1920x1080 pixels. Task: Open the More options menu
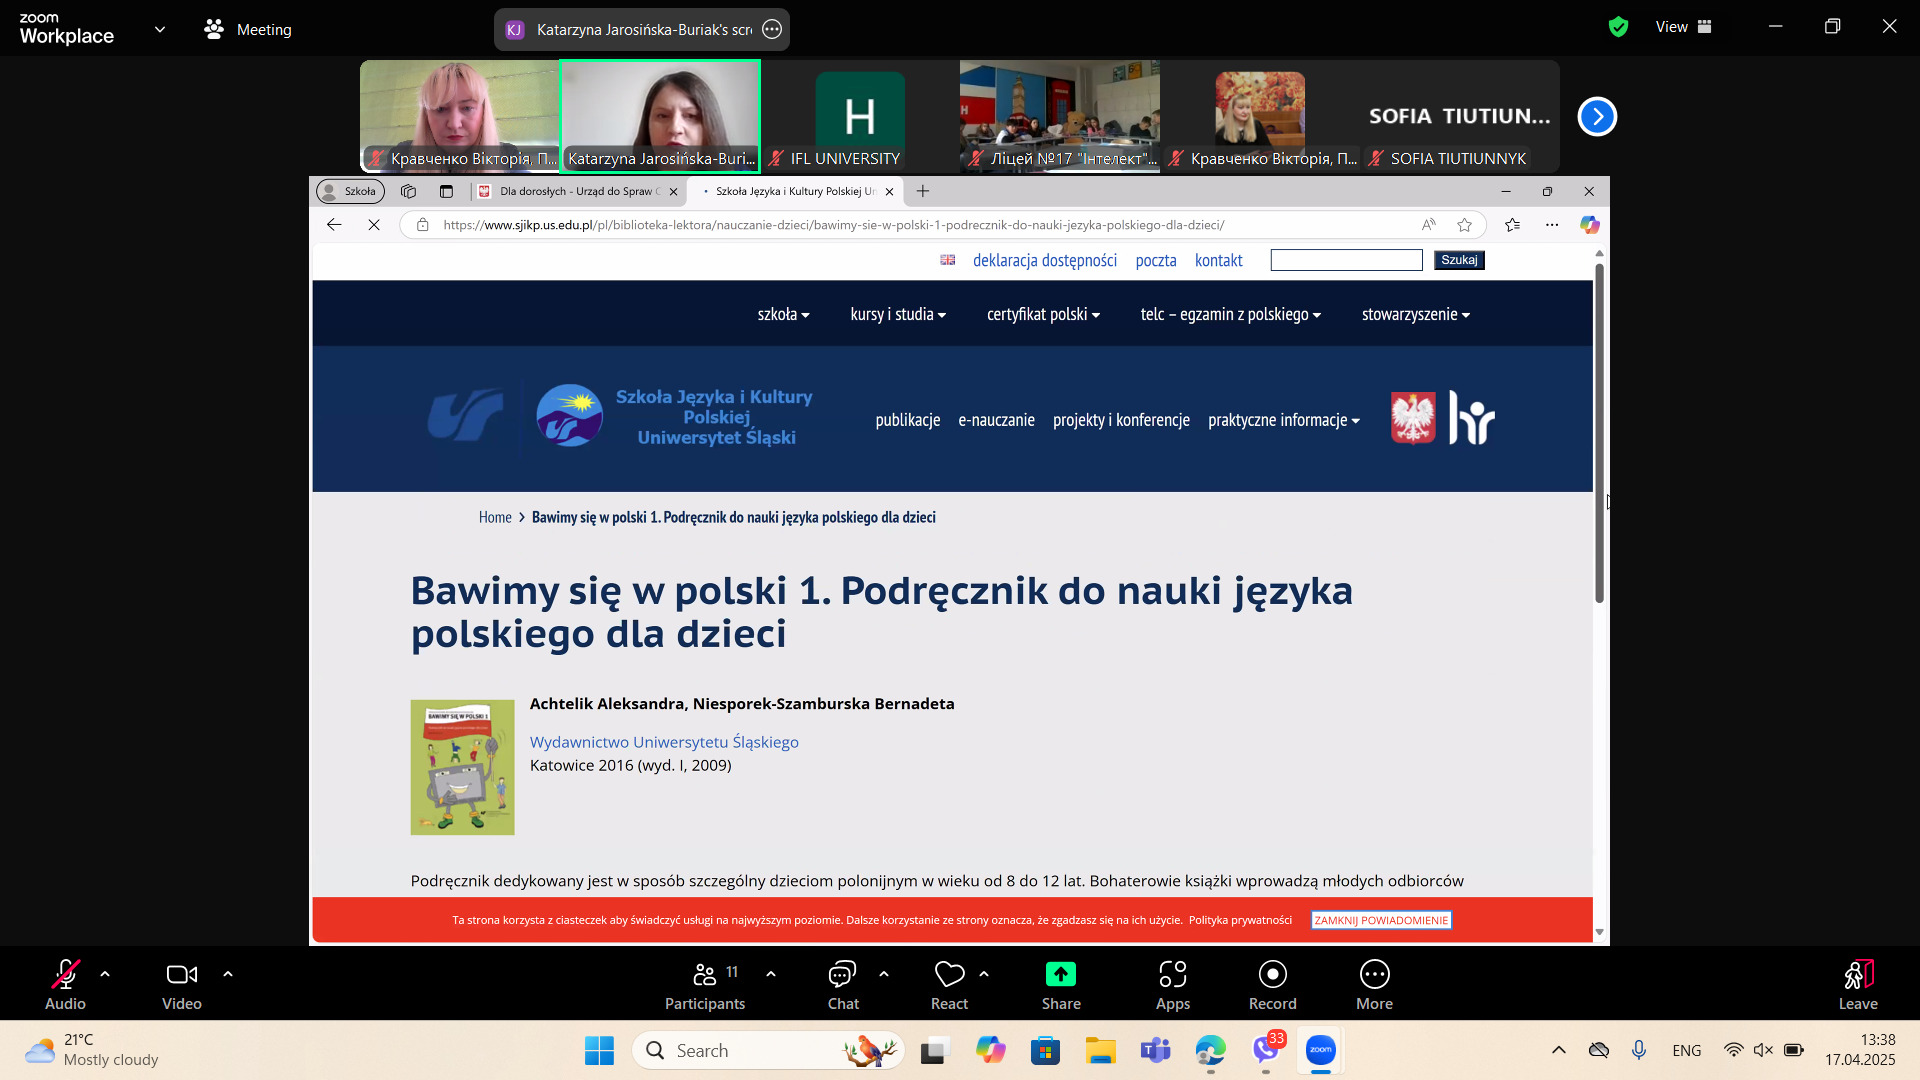click(1375, 985)
